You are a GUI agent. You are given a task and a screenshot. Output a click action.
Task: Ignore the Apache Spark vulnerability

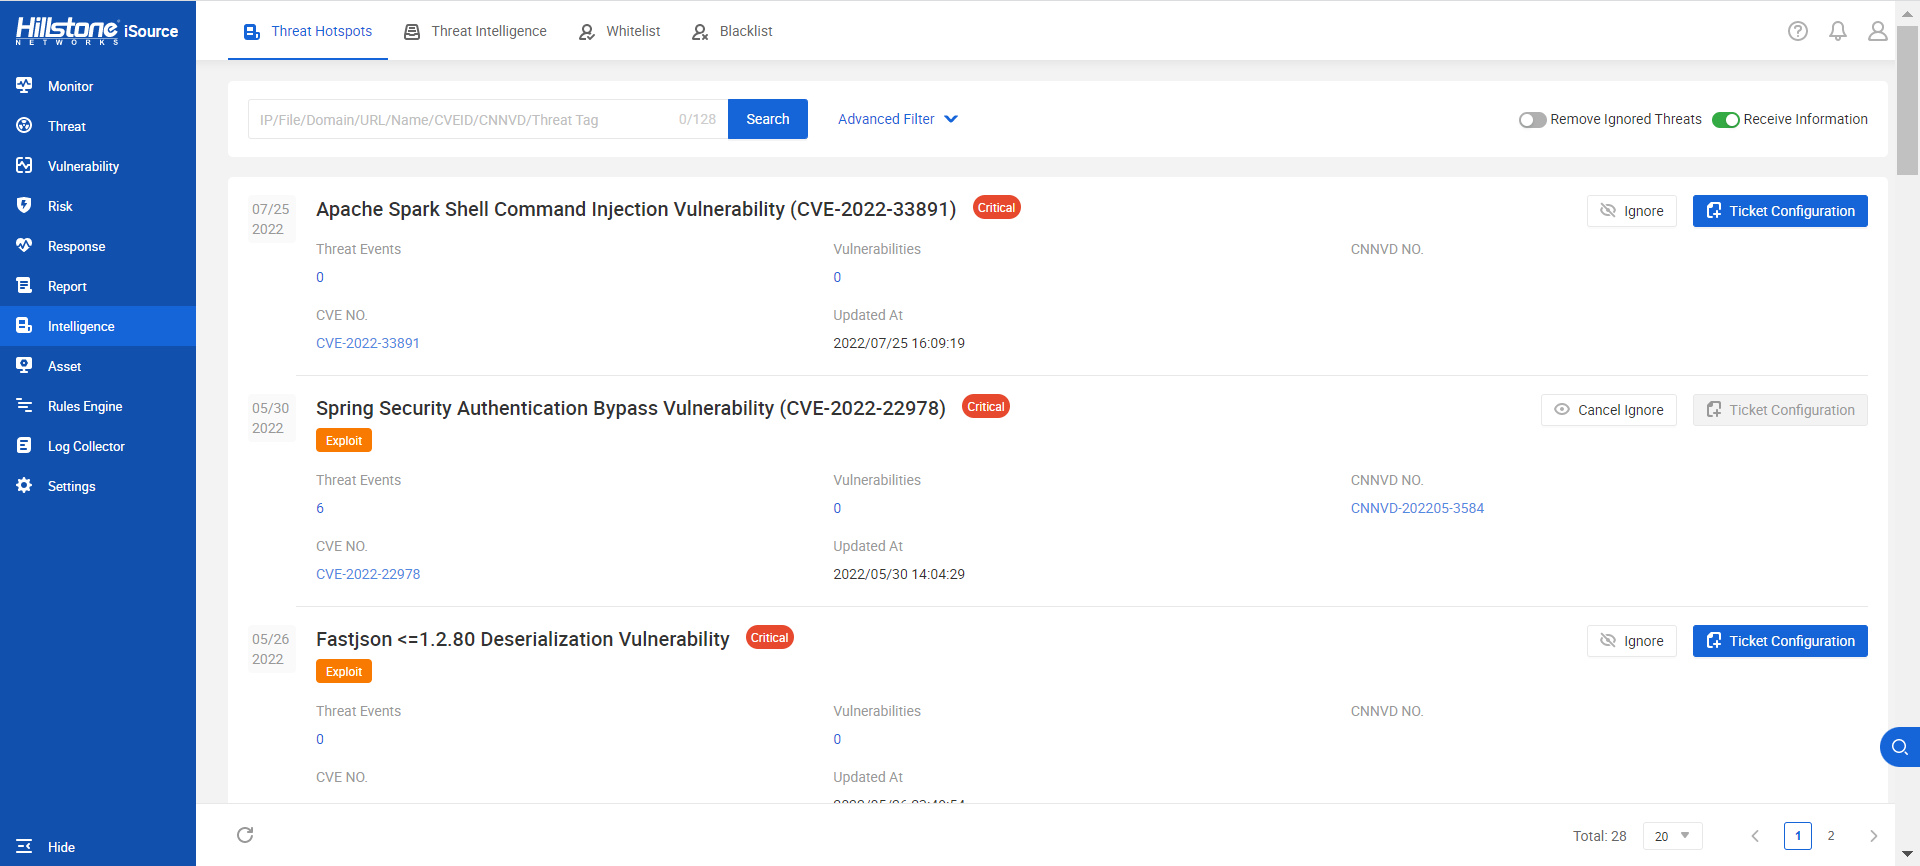tap(1632, 211)
